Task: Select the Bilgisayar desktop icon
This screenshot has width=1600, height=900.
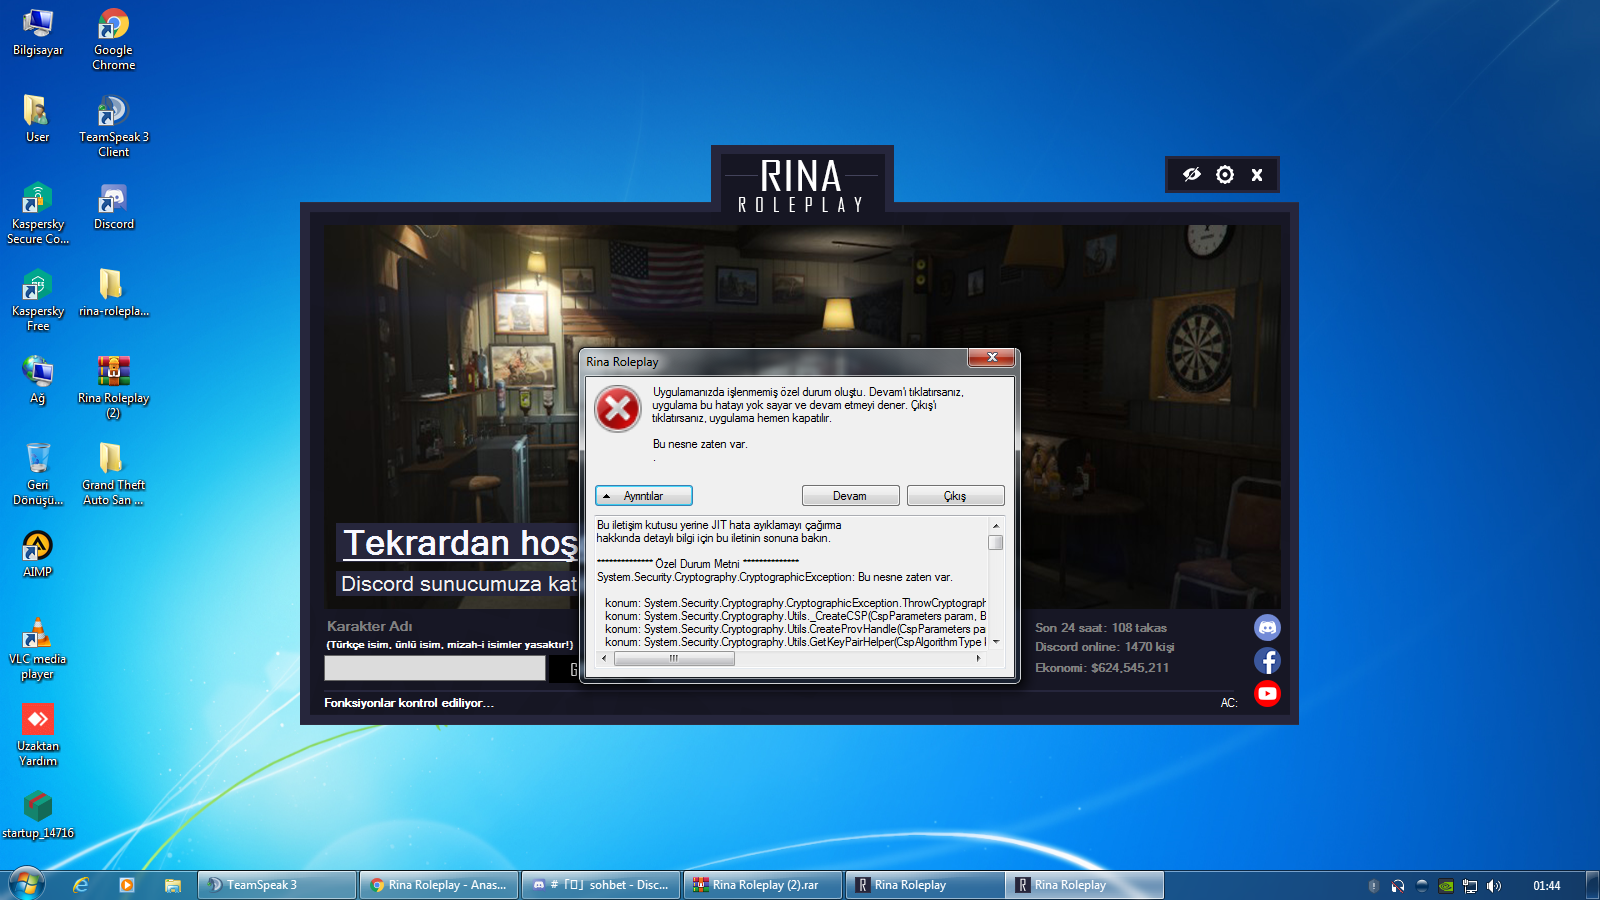Action: [x=38, y=33]
